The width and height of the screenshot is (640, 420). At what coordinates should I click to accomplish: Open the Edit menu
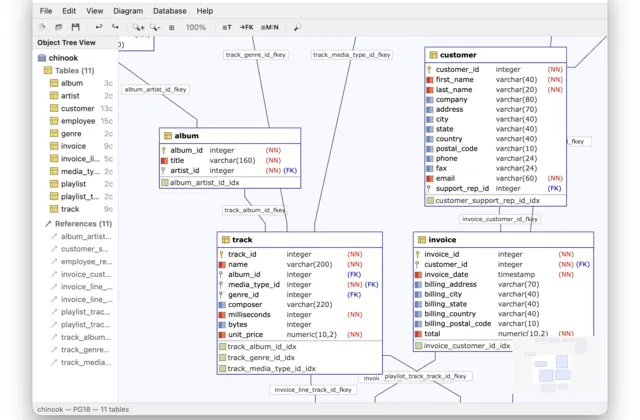69,11
